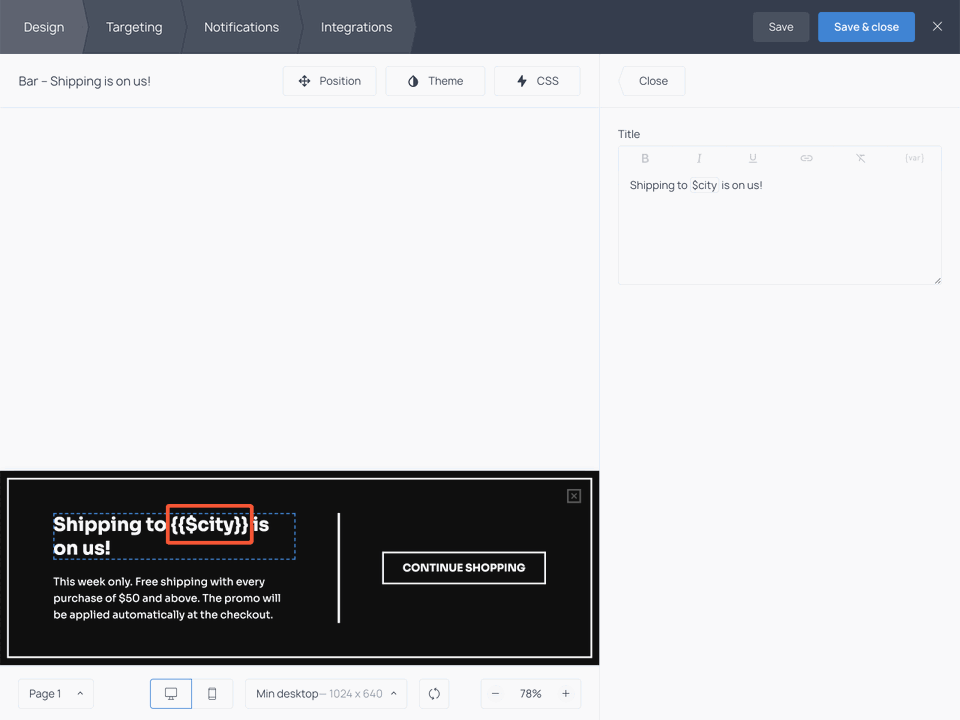This screenshot has height=720, width=960.
Task: Open the Notifications tab
Action: [241, 27]
